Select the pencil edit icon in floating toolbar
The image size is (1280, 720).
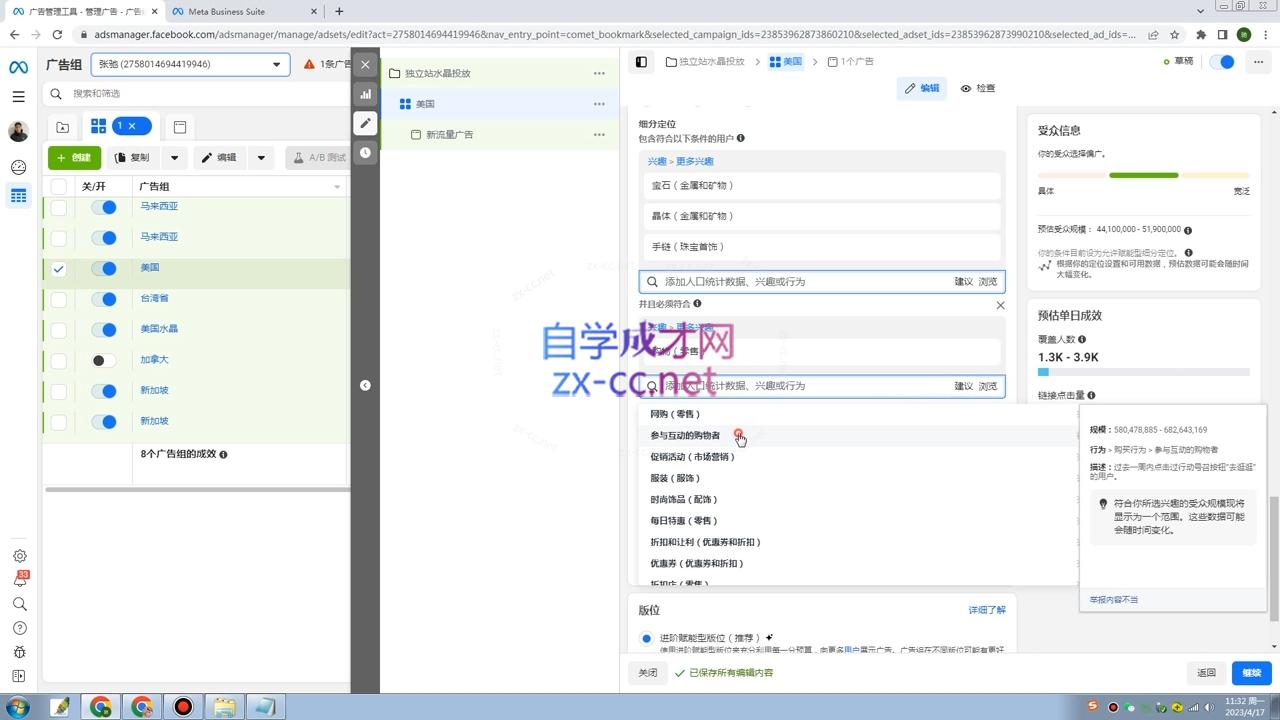365,123
